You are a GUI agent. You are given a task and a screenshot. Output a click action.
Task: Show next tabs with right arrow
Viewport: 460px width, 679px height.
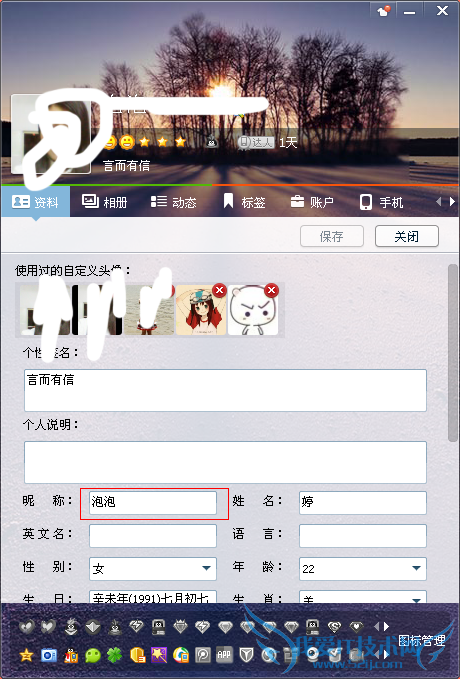(452, 202)
